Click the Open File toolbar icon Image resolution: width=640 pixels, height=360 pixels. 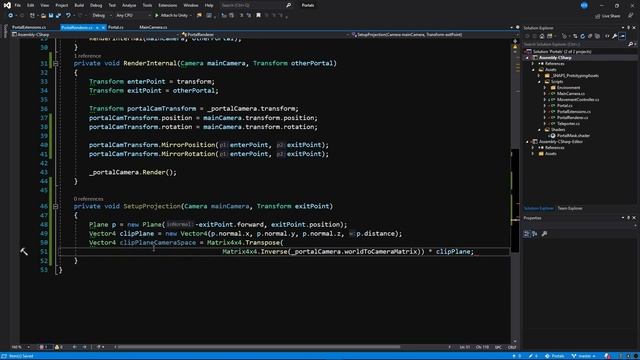[x=43, y=16]
